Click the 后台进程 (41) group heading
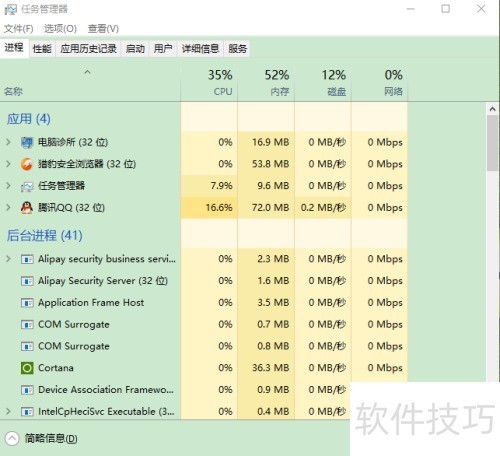The height and width of the screenshot is (456, 500). click(x=44, y=236)
